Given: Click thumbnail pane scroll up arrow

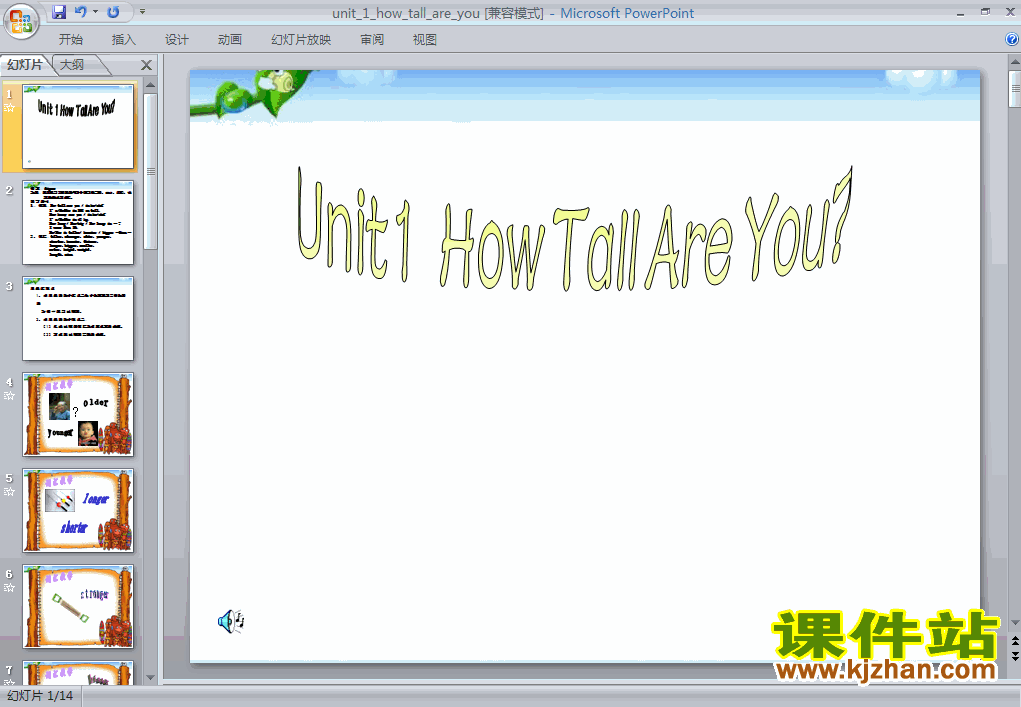Looking at the screenshot, I should 150,85.
